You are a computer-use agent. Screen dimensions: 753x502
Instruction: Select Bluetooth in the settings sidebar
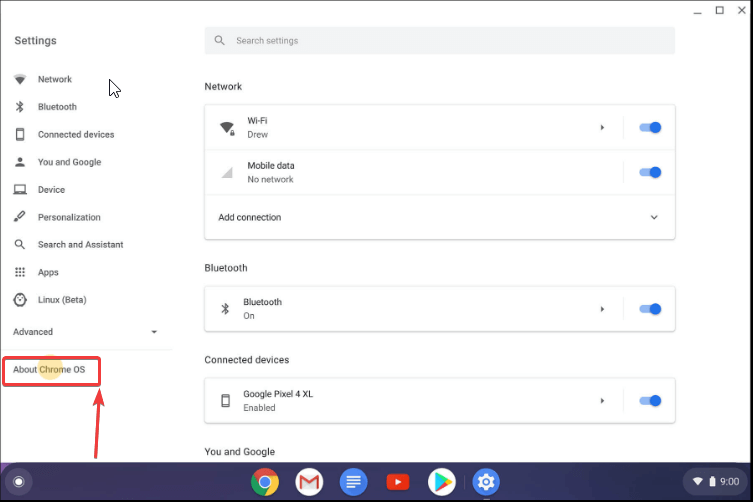tap(57, 107)
